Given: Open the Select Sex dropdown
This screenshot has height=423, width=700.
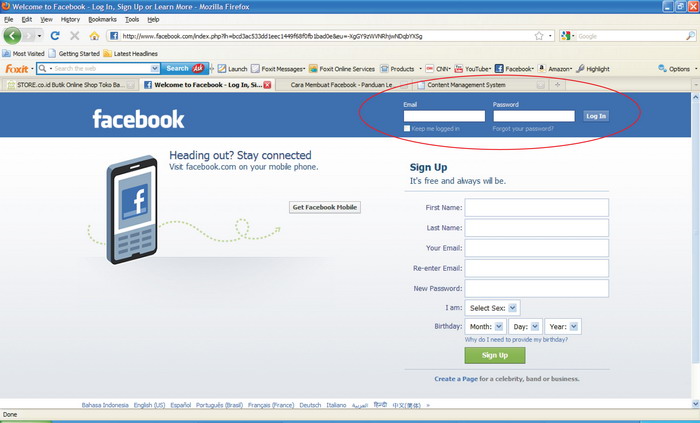Looking at the screenshot, I should (493, 308).
